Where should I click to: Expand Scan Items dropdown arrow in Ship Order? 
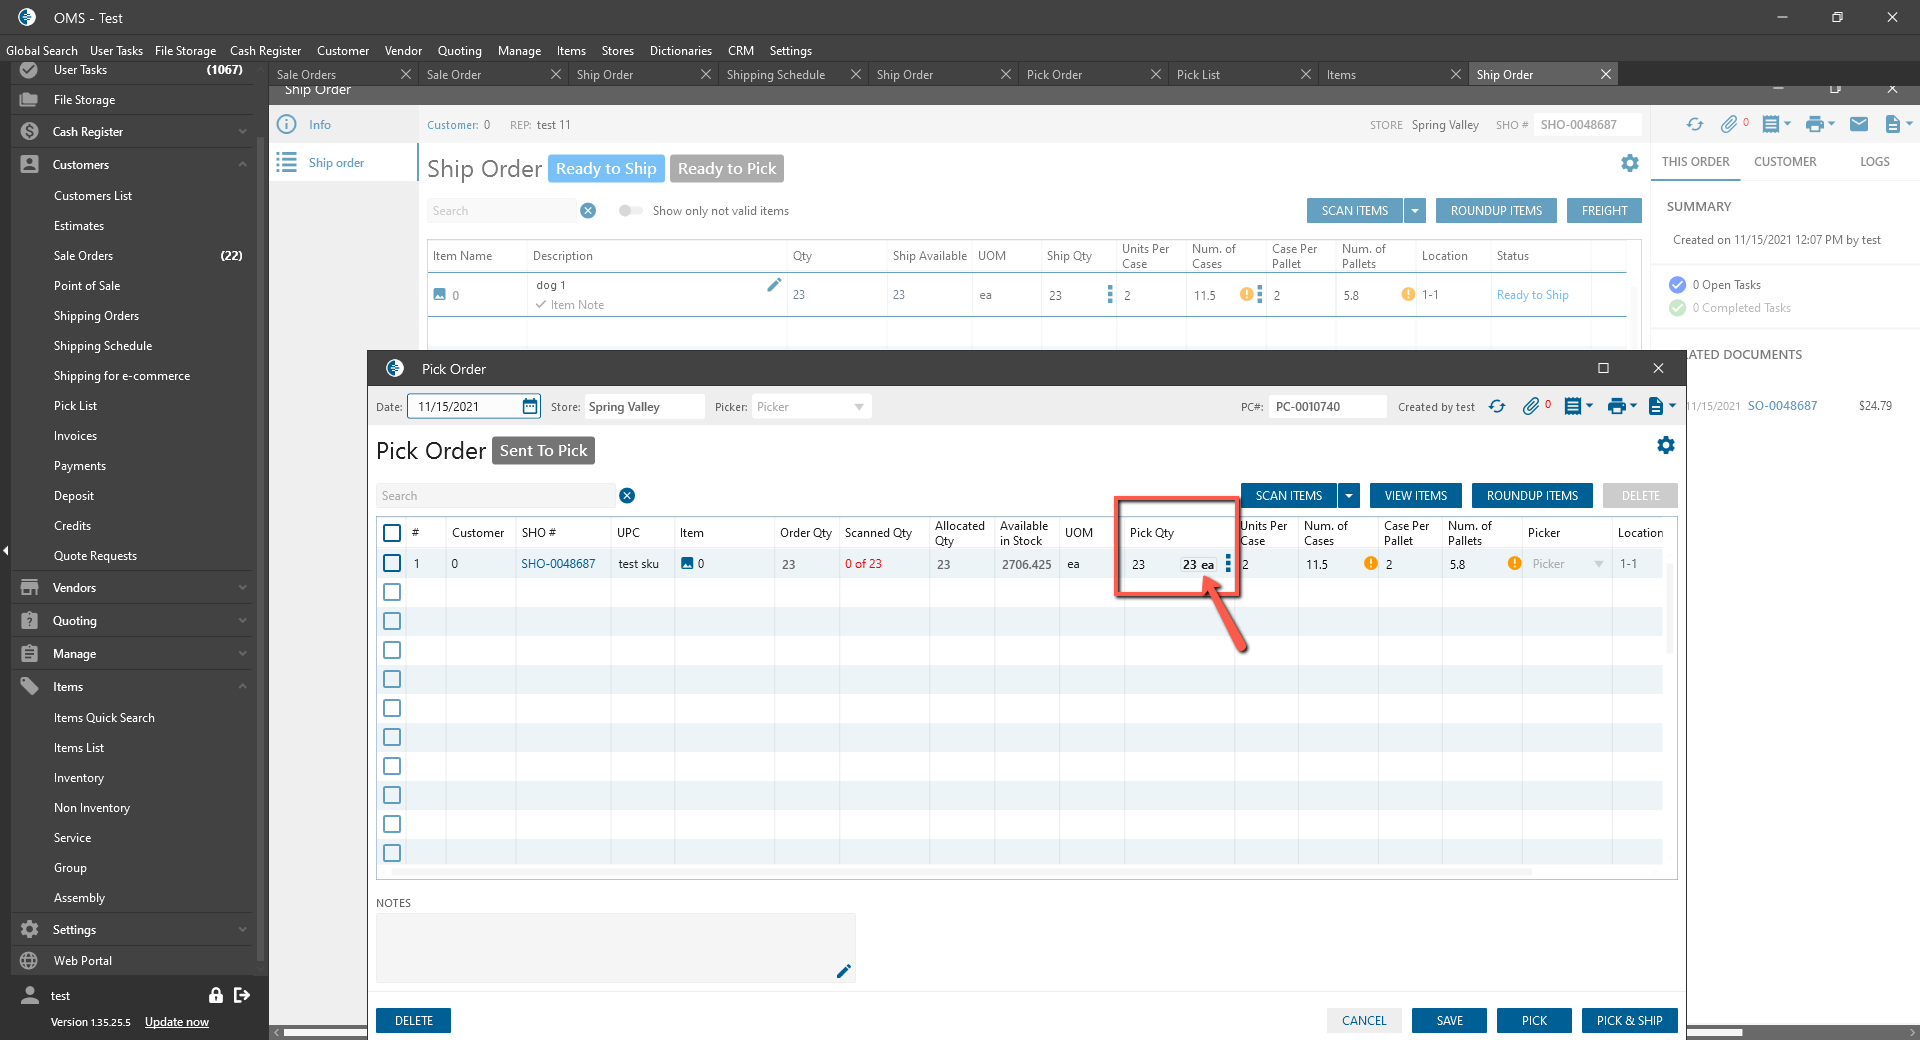(x=1415, y=211)
